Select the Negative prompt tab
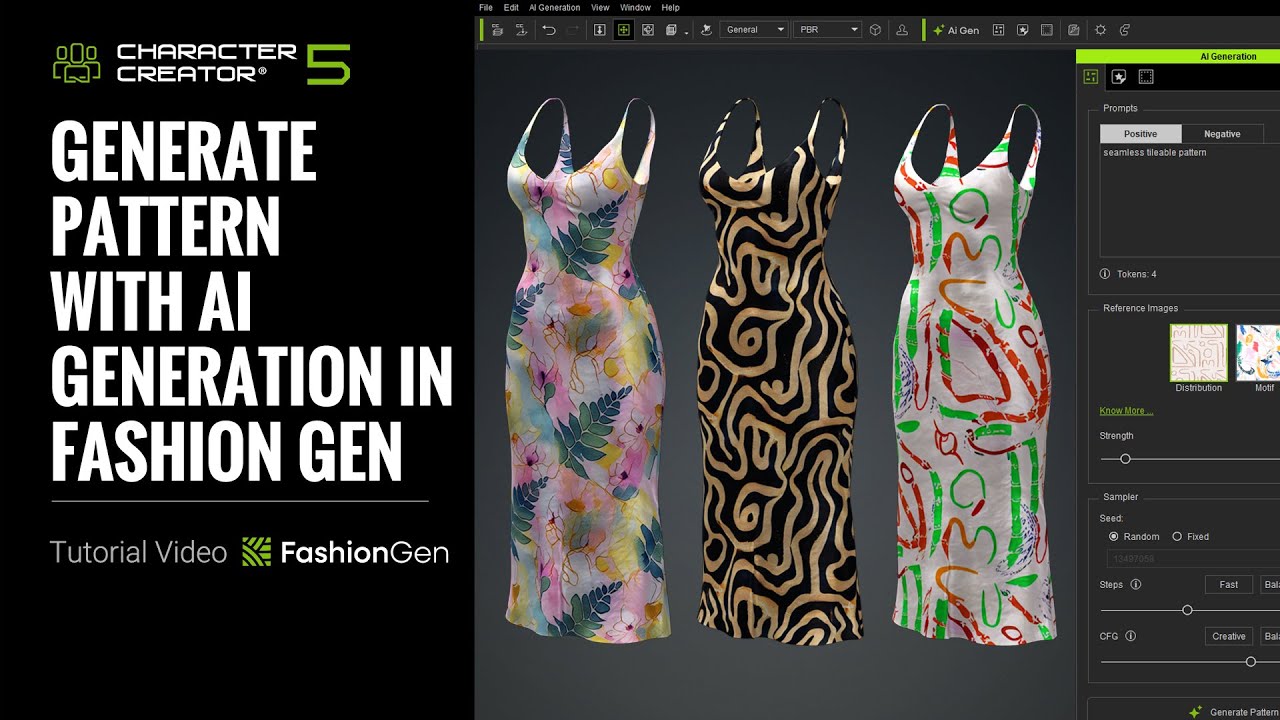 [1222, 134]
